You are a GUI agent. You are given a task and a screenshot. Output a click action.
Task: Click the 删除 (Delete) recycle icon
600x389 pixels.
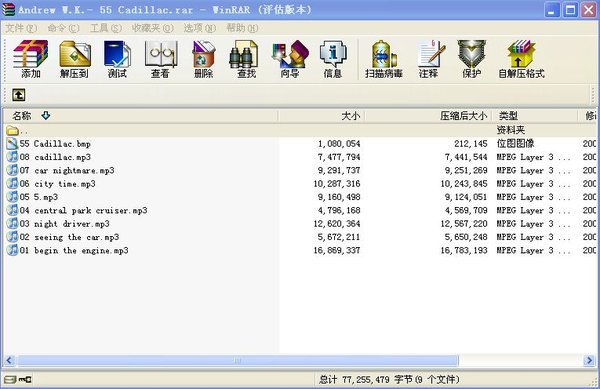pos(203,59)
